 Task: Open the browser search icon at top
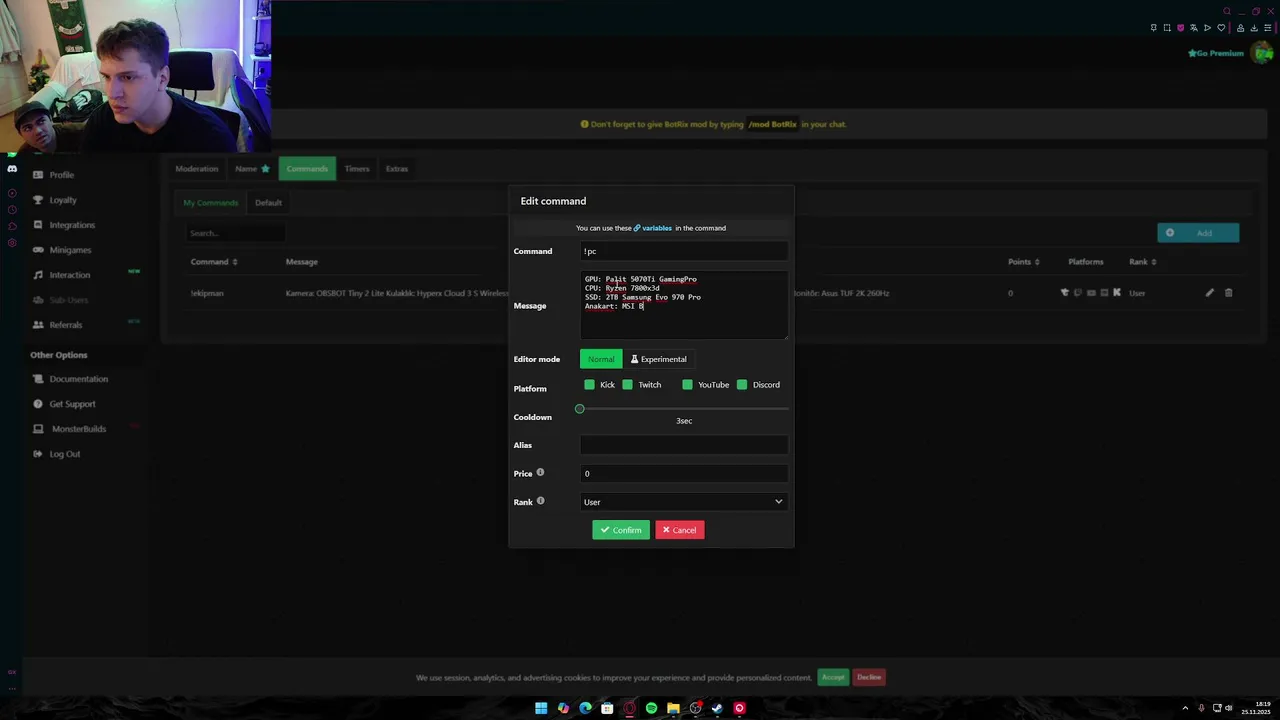1227,11
